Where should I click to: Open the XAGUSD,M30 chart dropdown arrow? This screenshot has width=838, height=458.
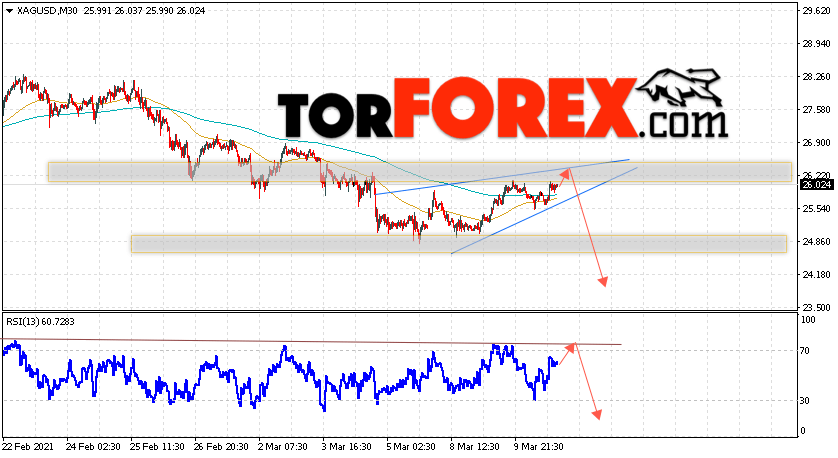10,11
